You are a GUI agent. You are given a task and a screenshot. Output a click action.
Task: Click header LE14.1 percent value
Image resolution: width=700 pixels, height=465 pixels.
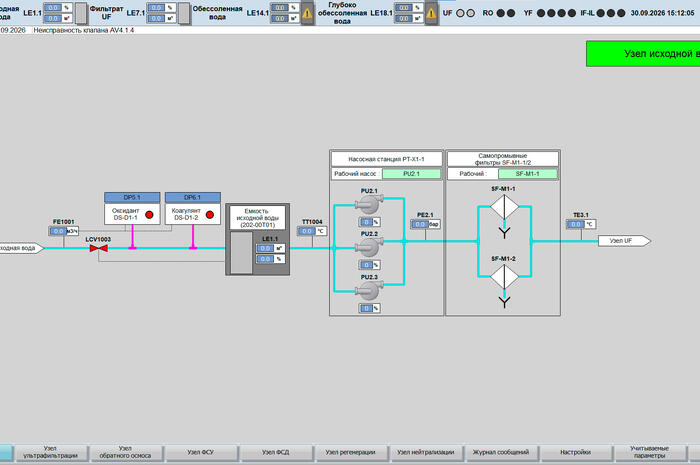click(x=280, y=8)
